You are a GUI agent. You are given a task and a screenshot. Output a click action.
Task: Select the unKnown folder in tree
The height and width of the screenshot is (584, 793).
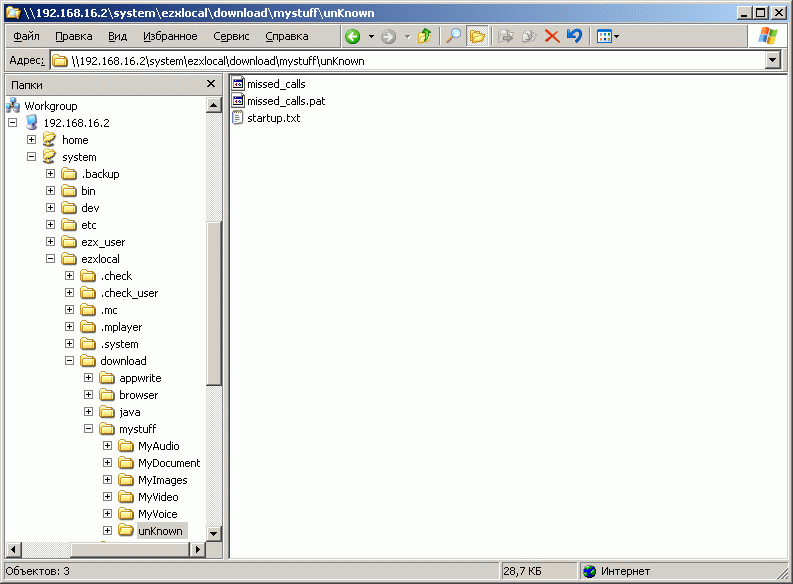point(160,530)
